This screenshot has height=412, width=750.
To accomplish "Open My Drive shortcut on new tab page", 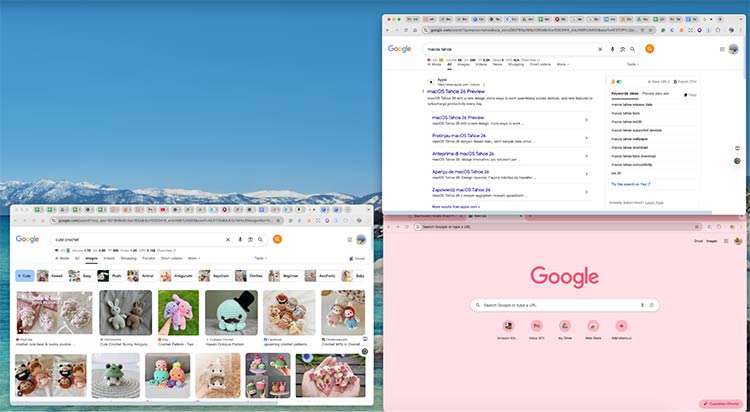I will click(x=564, y=327).
